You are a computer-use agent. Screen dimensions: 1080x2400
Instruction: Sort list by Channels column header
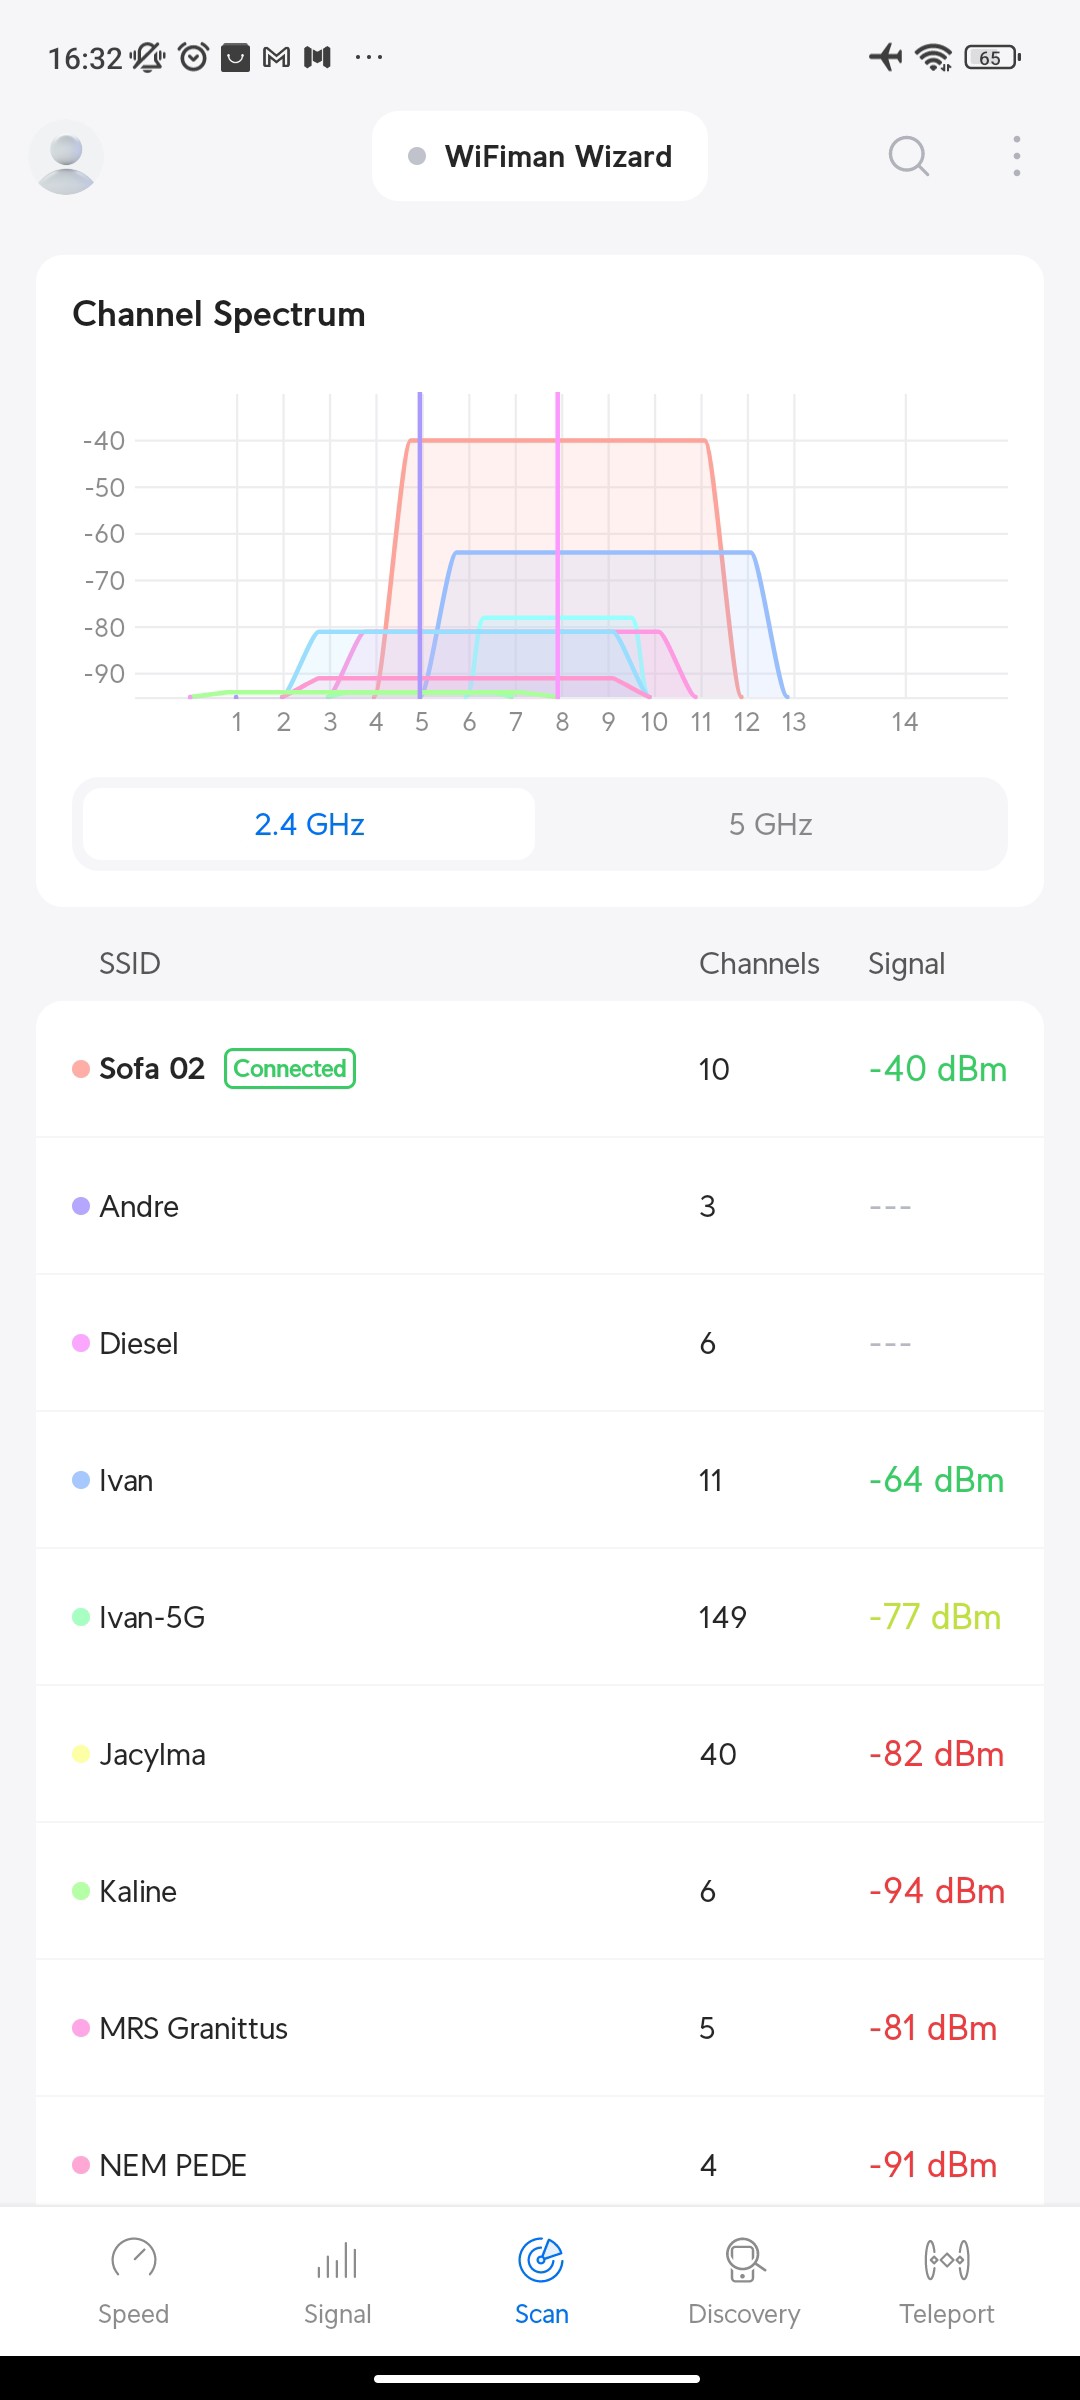coord(759,964)
